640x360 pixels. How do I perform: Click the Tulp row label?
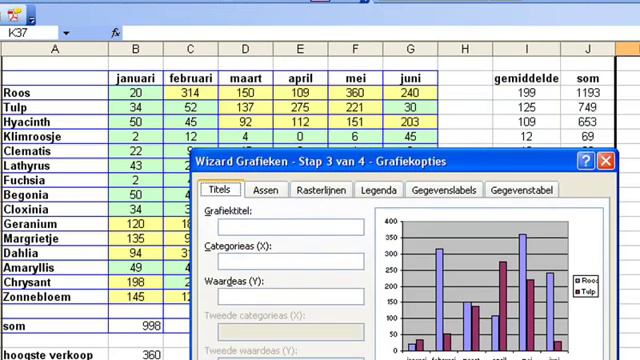pos(55,108)
